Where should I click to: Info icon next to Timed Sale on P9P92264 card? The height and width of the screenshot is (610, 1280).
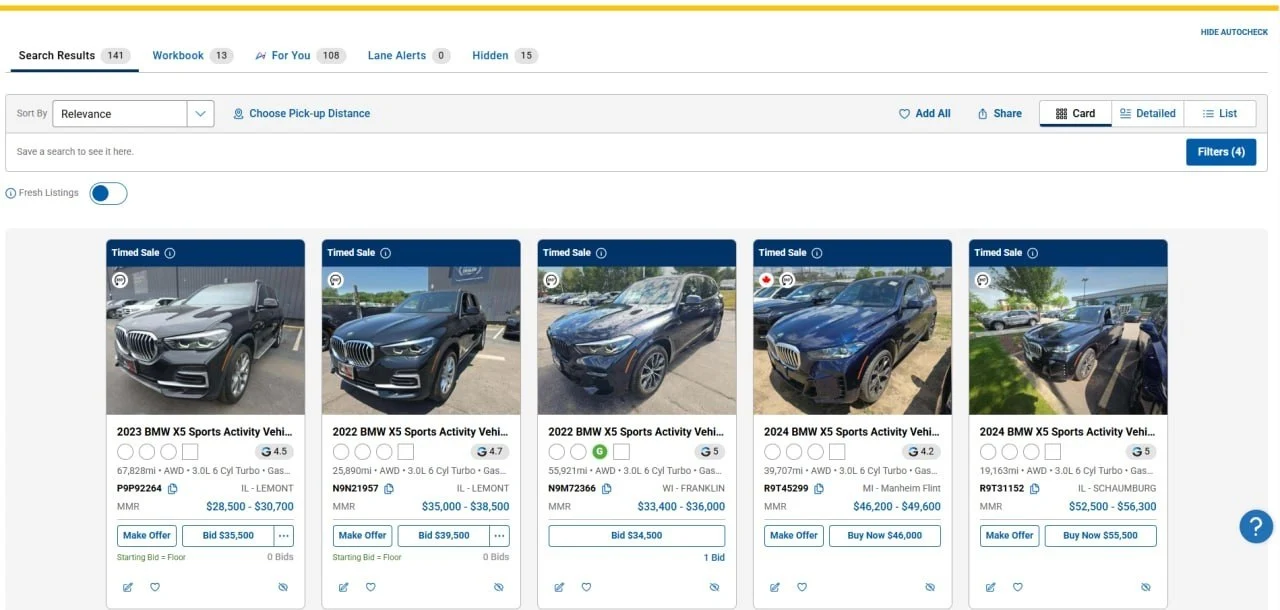(170, 253)
